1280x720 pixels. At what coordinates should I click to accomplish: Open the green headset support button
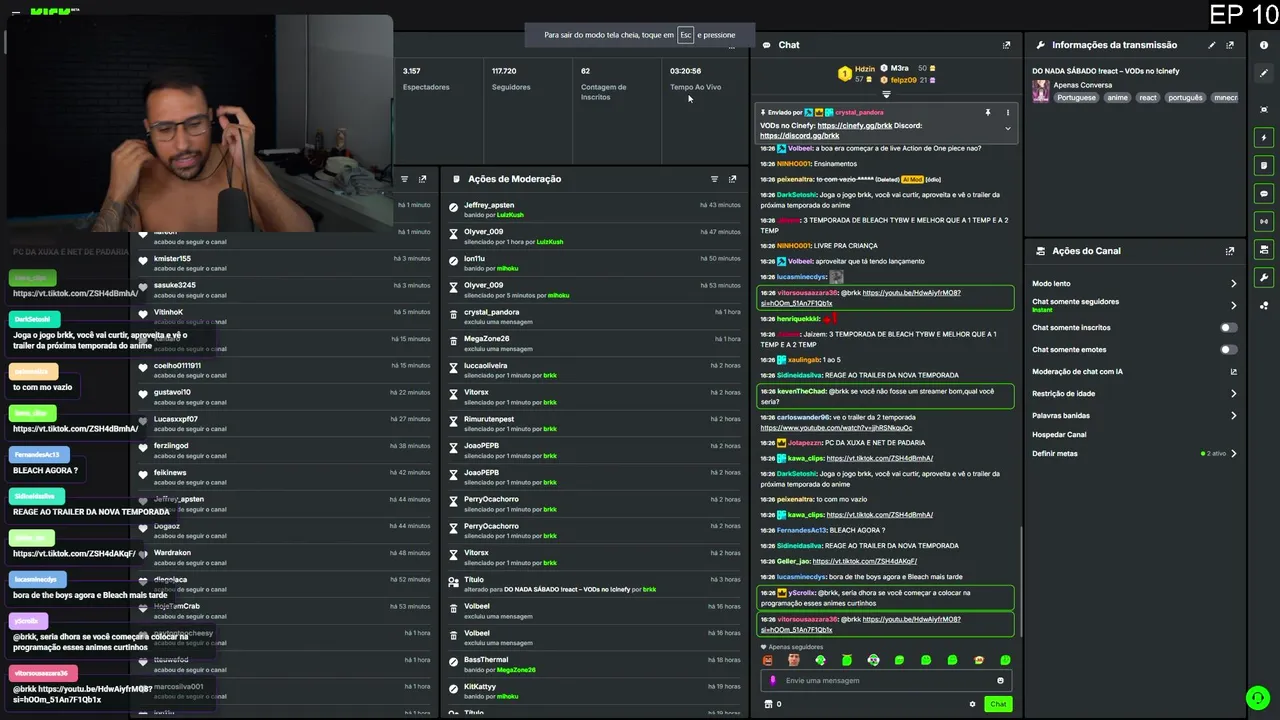1257,697
